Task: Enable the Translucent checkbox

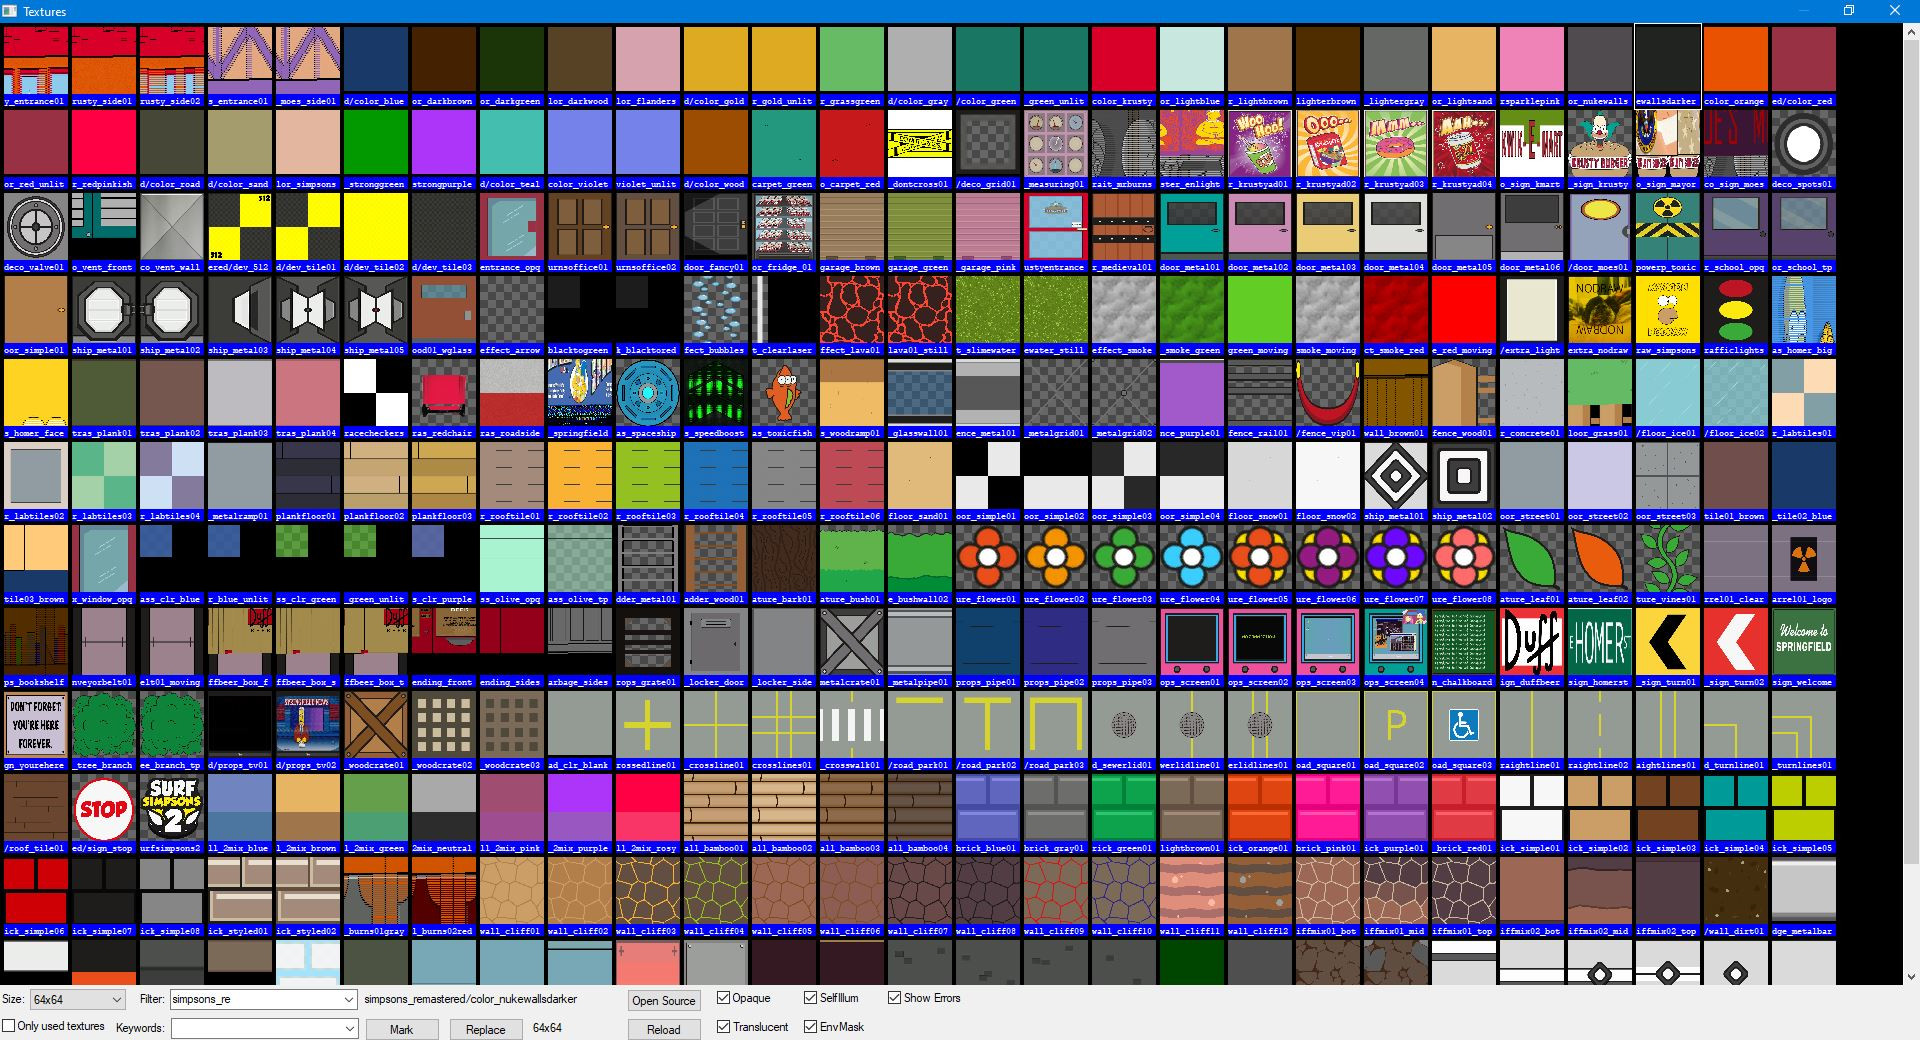Action: tap(722, 1026)
